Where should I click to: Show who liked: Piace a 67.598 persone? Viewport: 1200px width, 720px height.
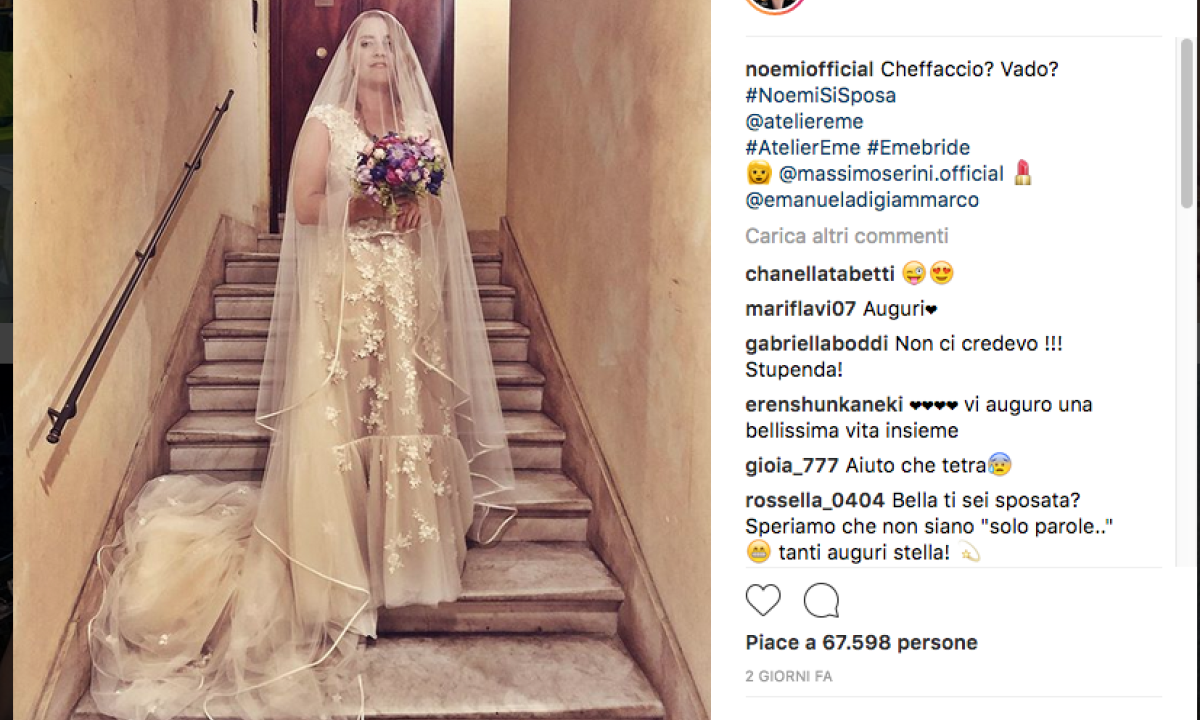(x=862, y=643)
